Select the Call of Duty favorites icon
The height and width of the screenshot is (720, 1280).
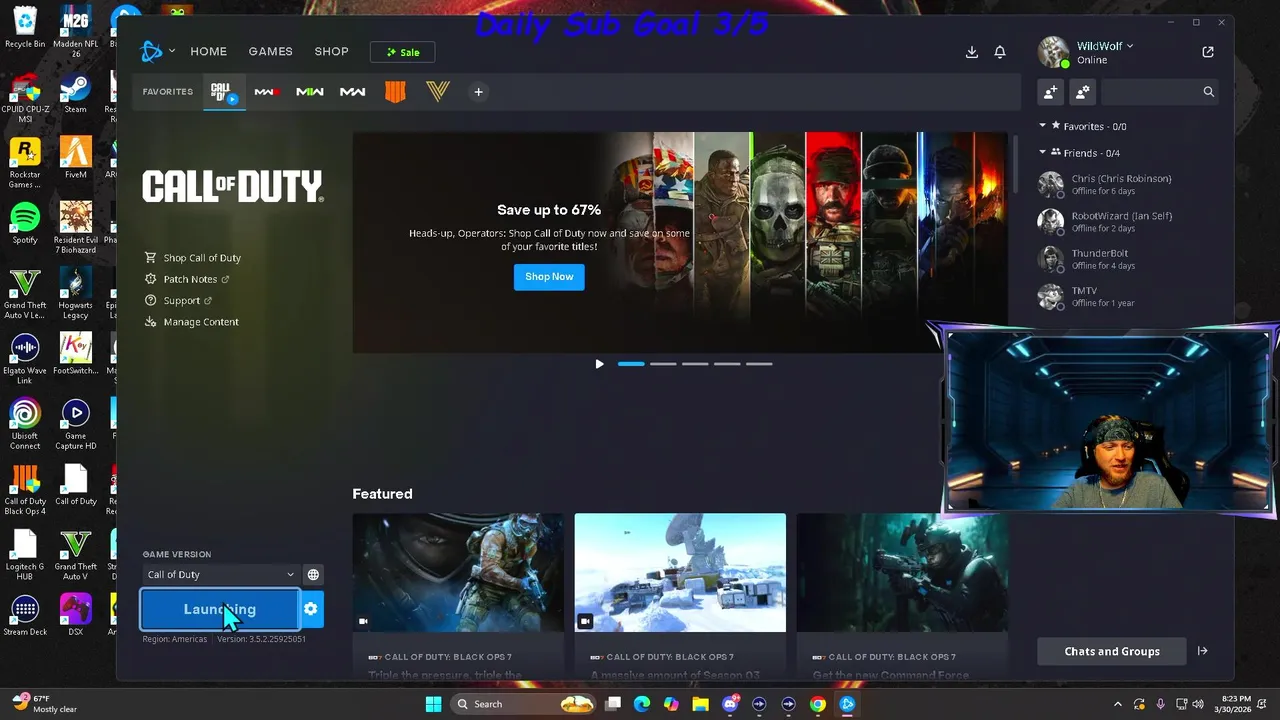[223, 92]
